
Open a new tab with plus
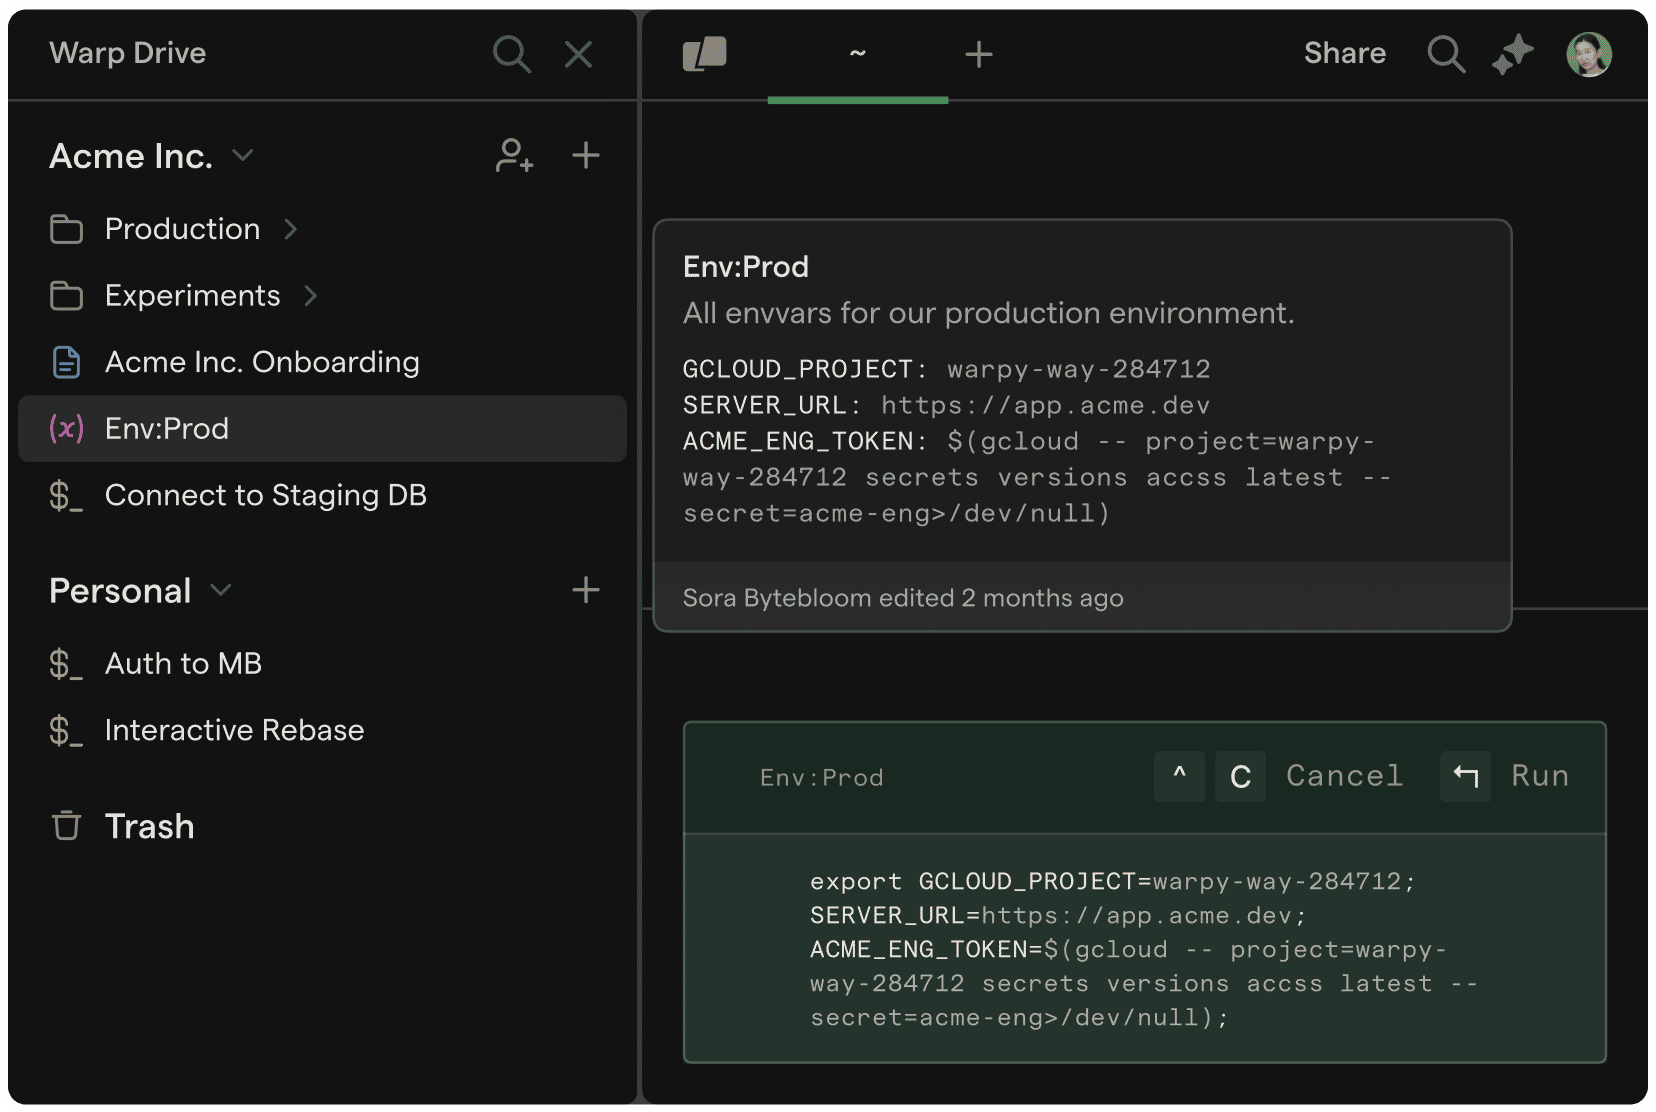979,54
